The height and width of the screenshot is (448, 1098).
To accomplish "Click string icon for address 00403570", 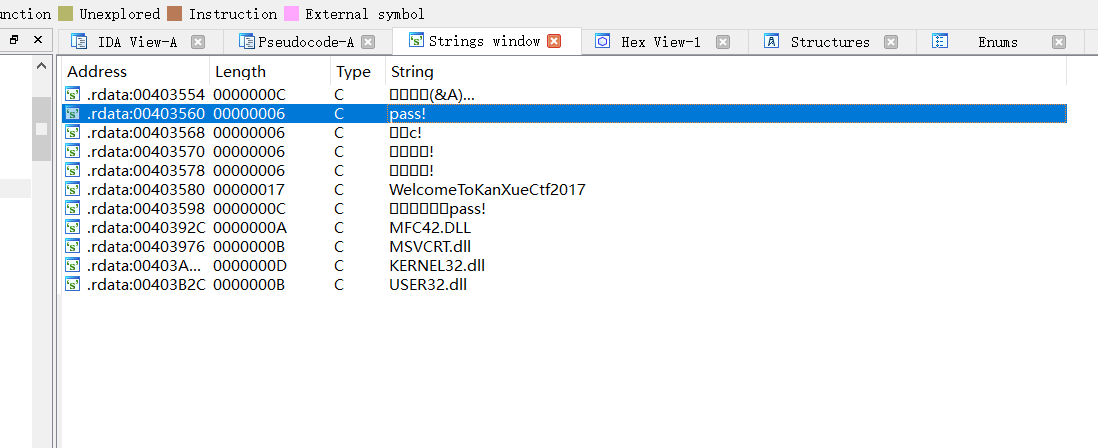I will click(73, 151).
